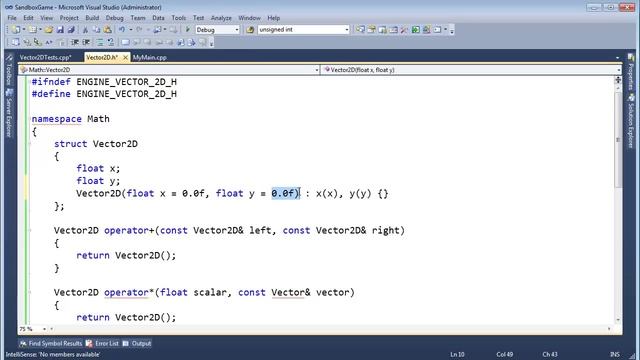
Task: Click the Navigate Backward icon
Action: (158, 30)
